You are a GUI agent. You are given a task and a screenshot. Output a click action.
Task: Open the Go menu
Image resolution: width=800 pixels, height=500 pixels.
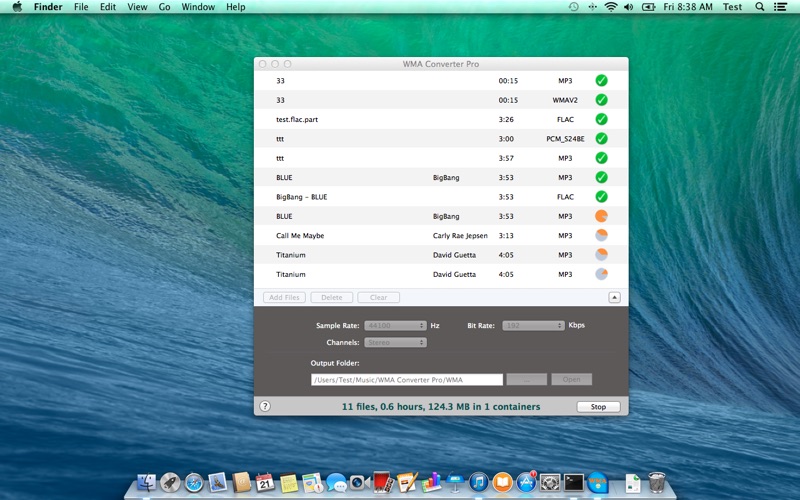pyautogui.click(x=164, y=7)
